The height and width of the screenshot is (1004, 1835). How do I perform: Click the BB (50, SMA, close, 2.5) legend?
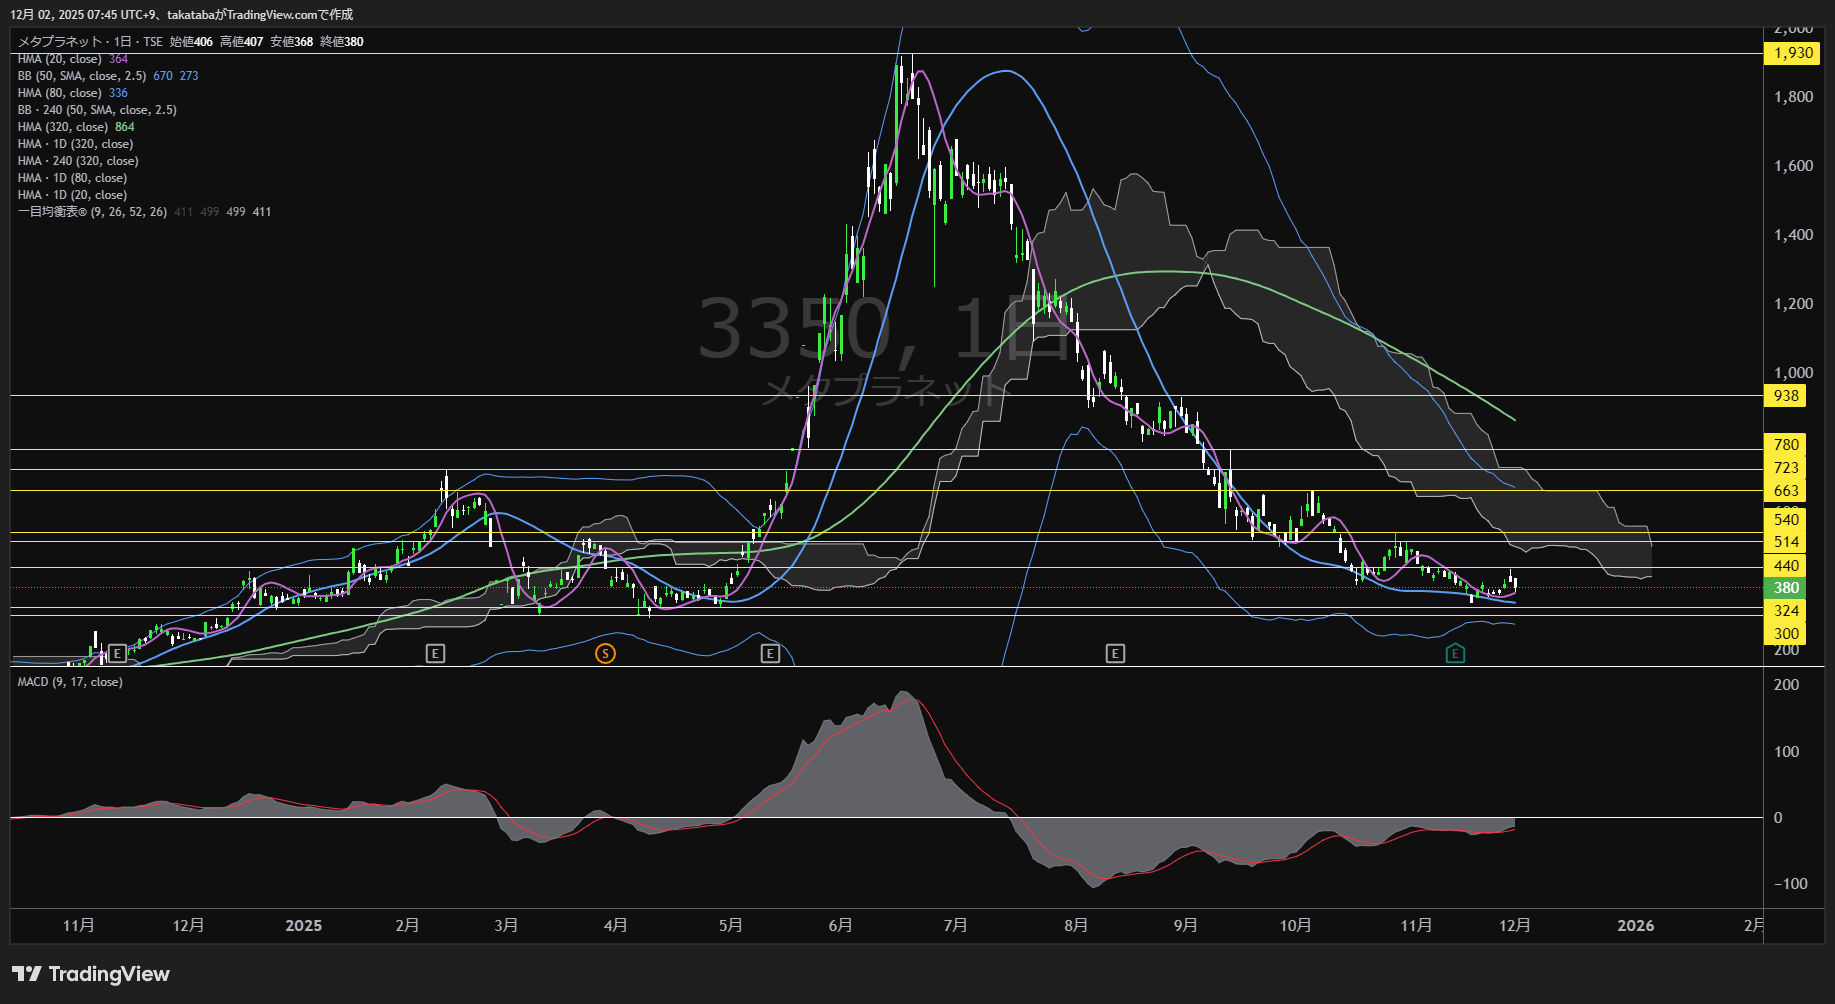(x=82, y=76)
